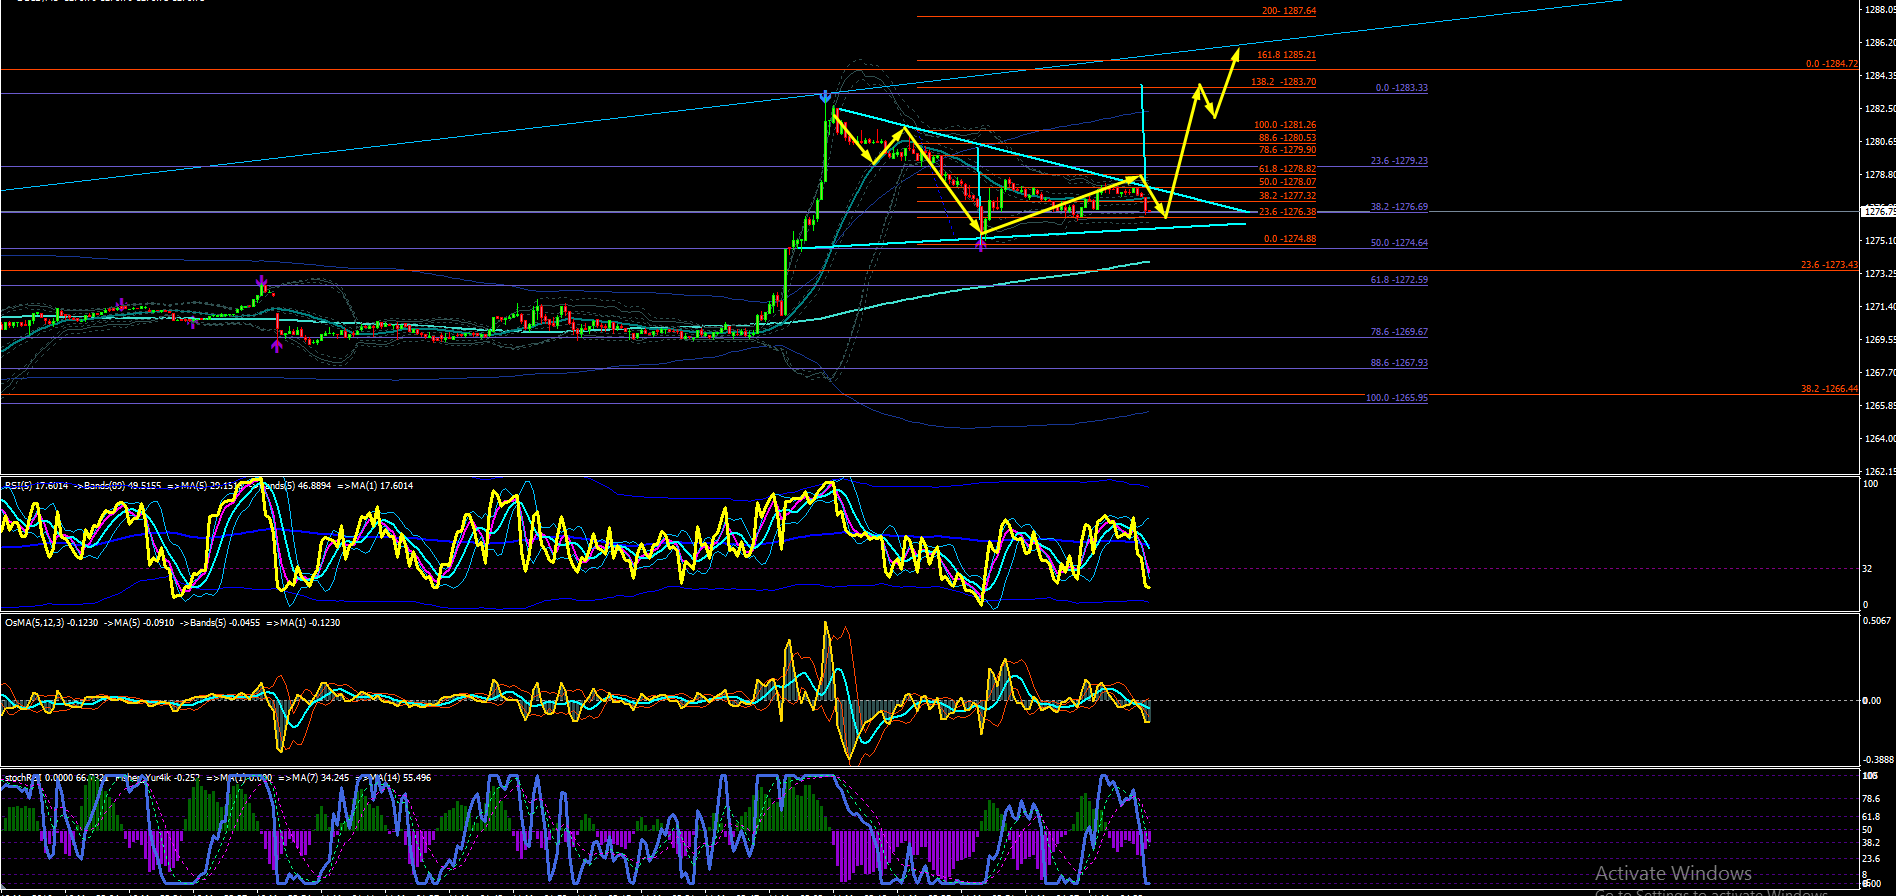Select the blue down arrow at the peak

[x=824, y=97]
